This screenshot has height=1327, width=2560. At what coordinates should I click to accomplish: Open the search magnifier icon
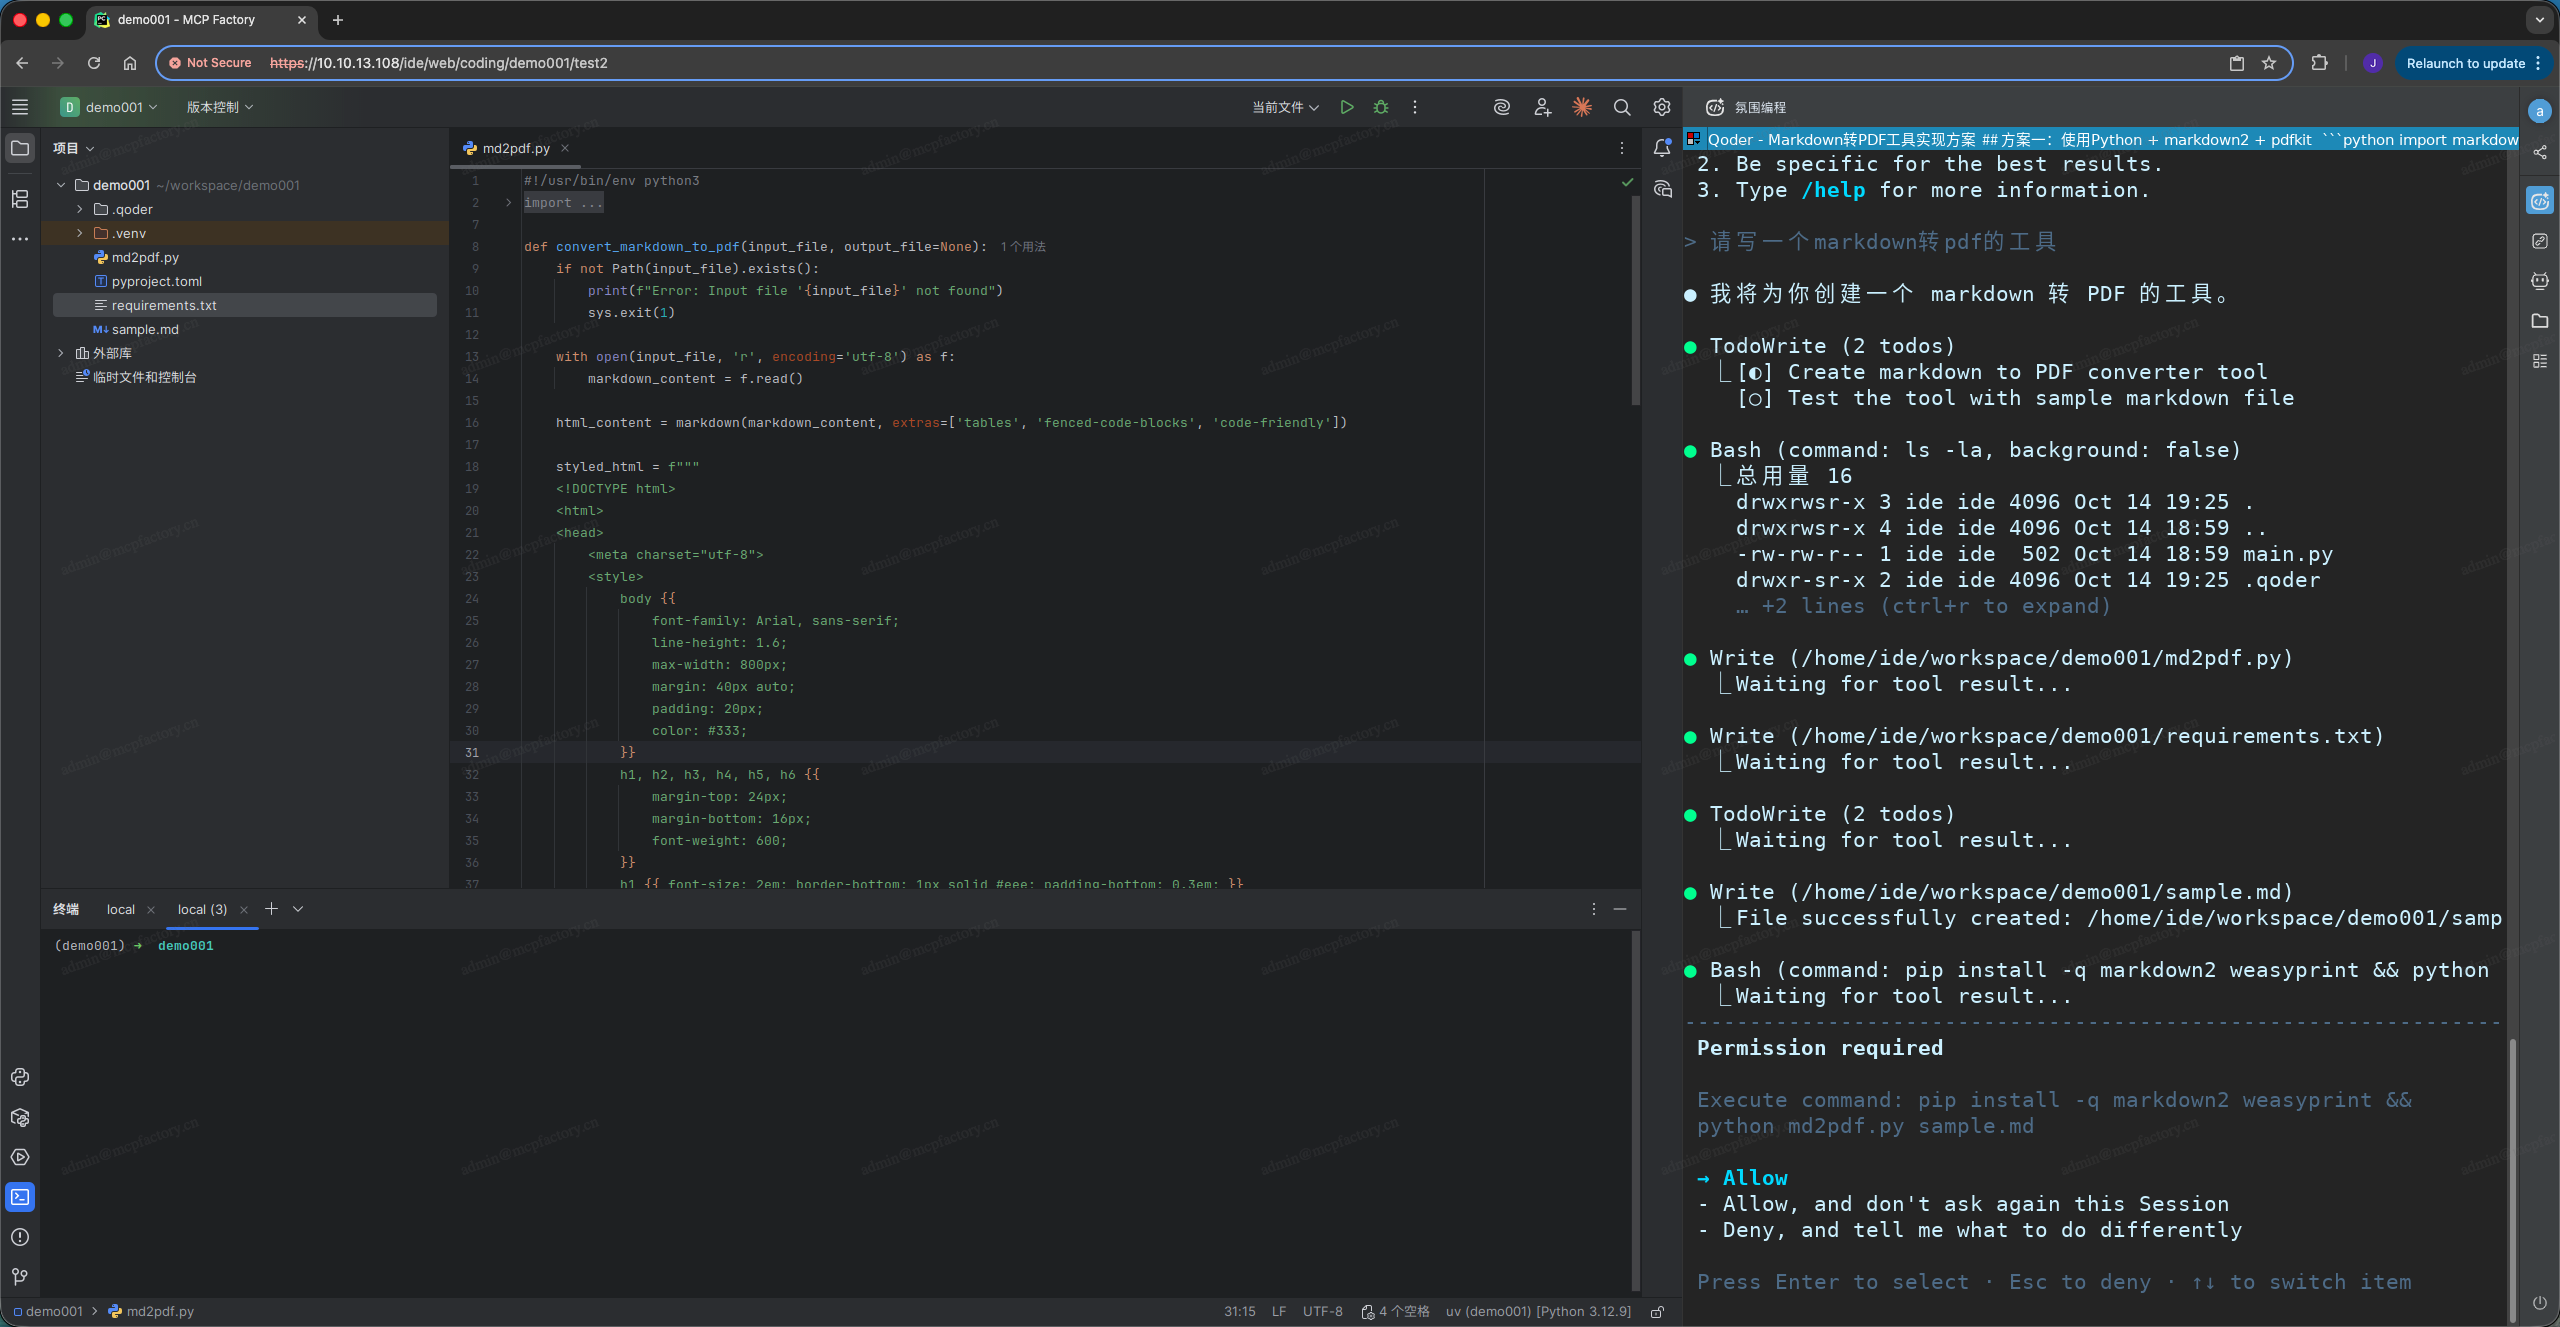(1622, 107)
